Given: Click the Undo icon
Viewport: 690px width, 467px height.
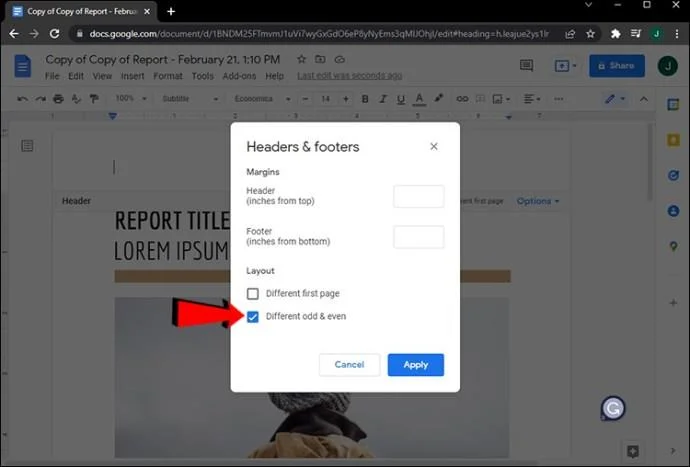Looking at the screenshot, I should (x=22, y=99).
